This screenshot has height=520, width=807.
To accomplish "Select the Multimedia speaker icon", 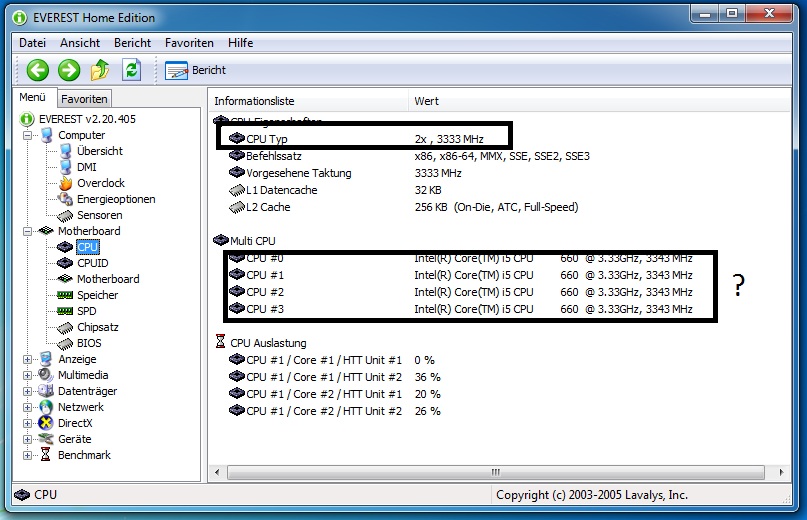I will 46,375.
